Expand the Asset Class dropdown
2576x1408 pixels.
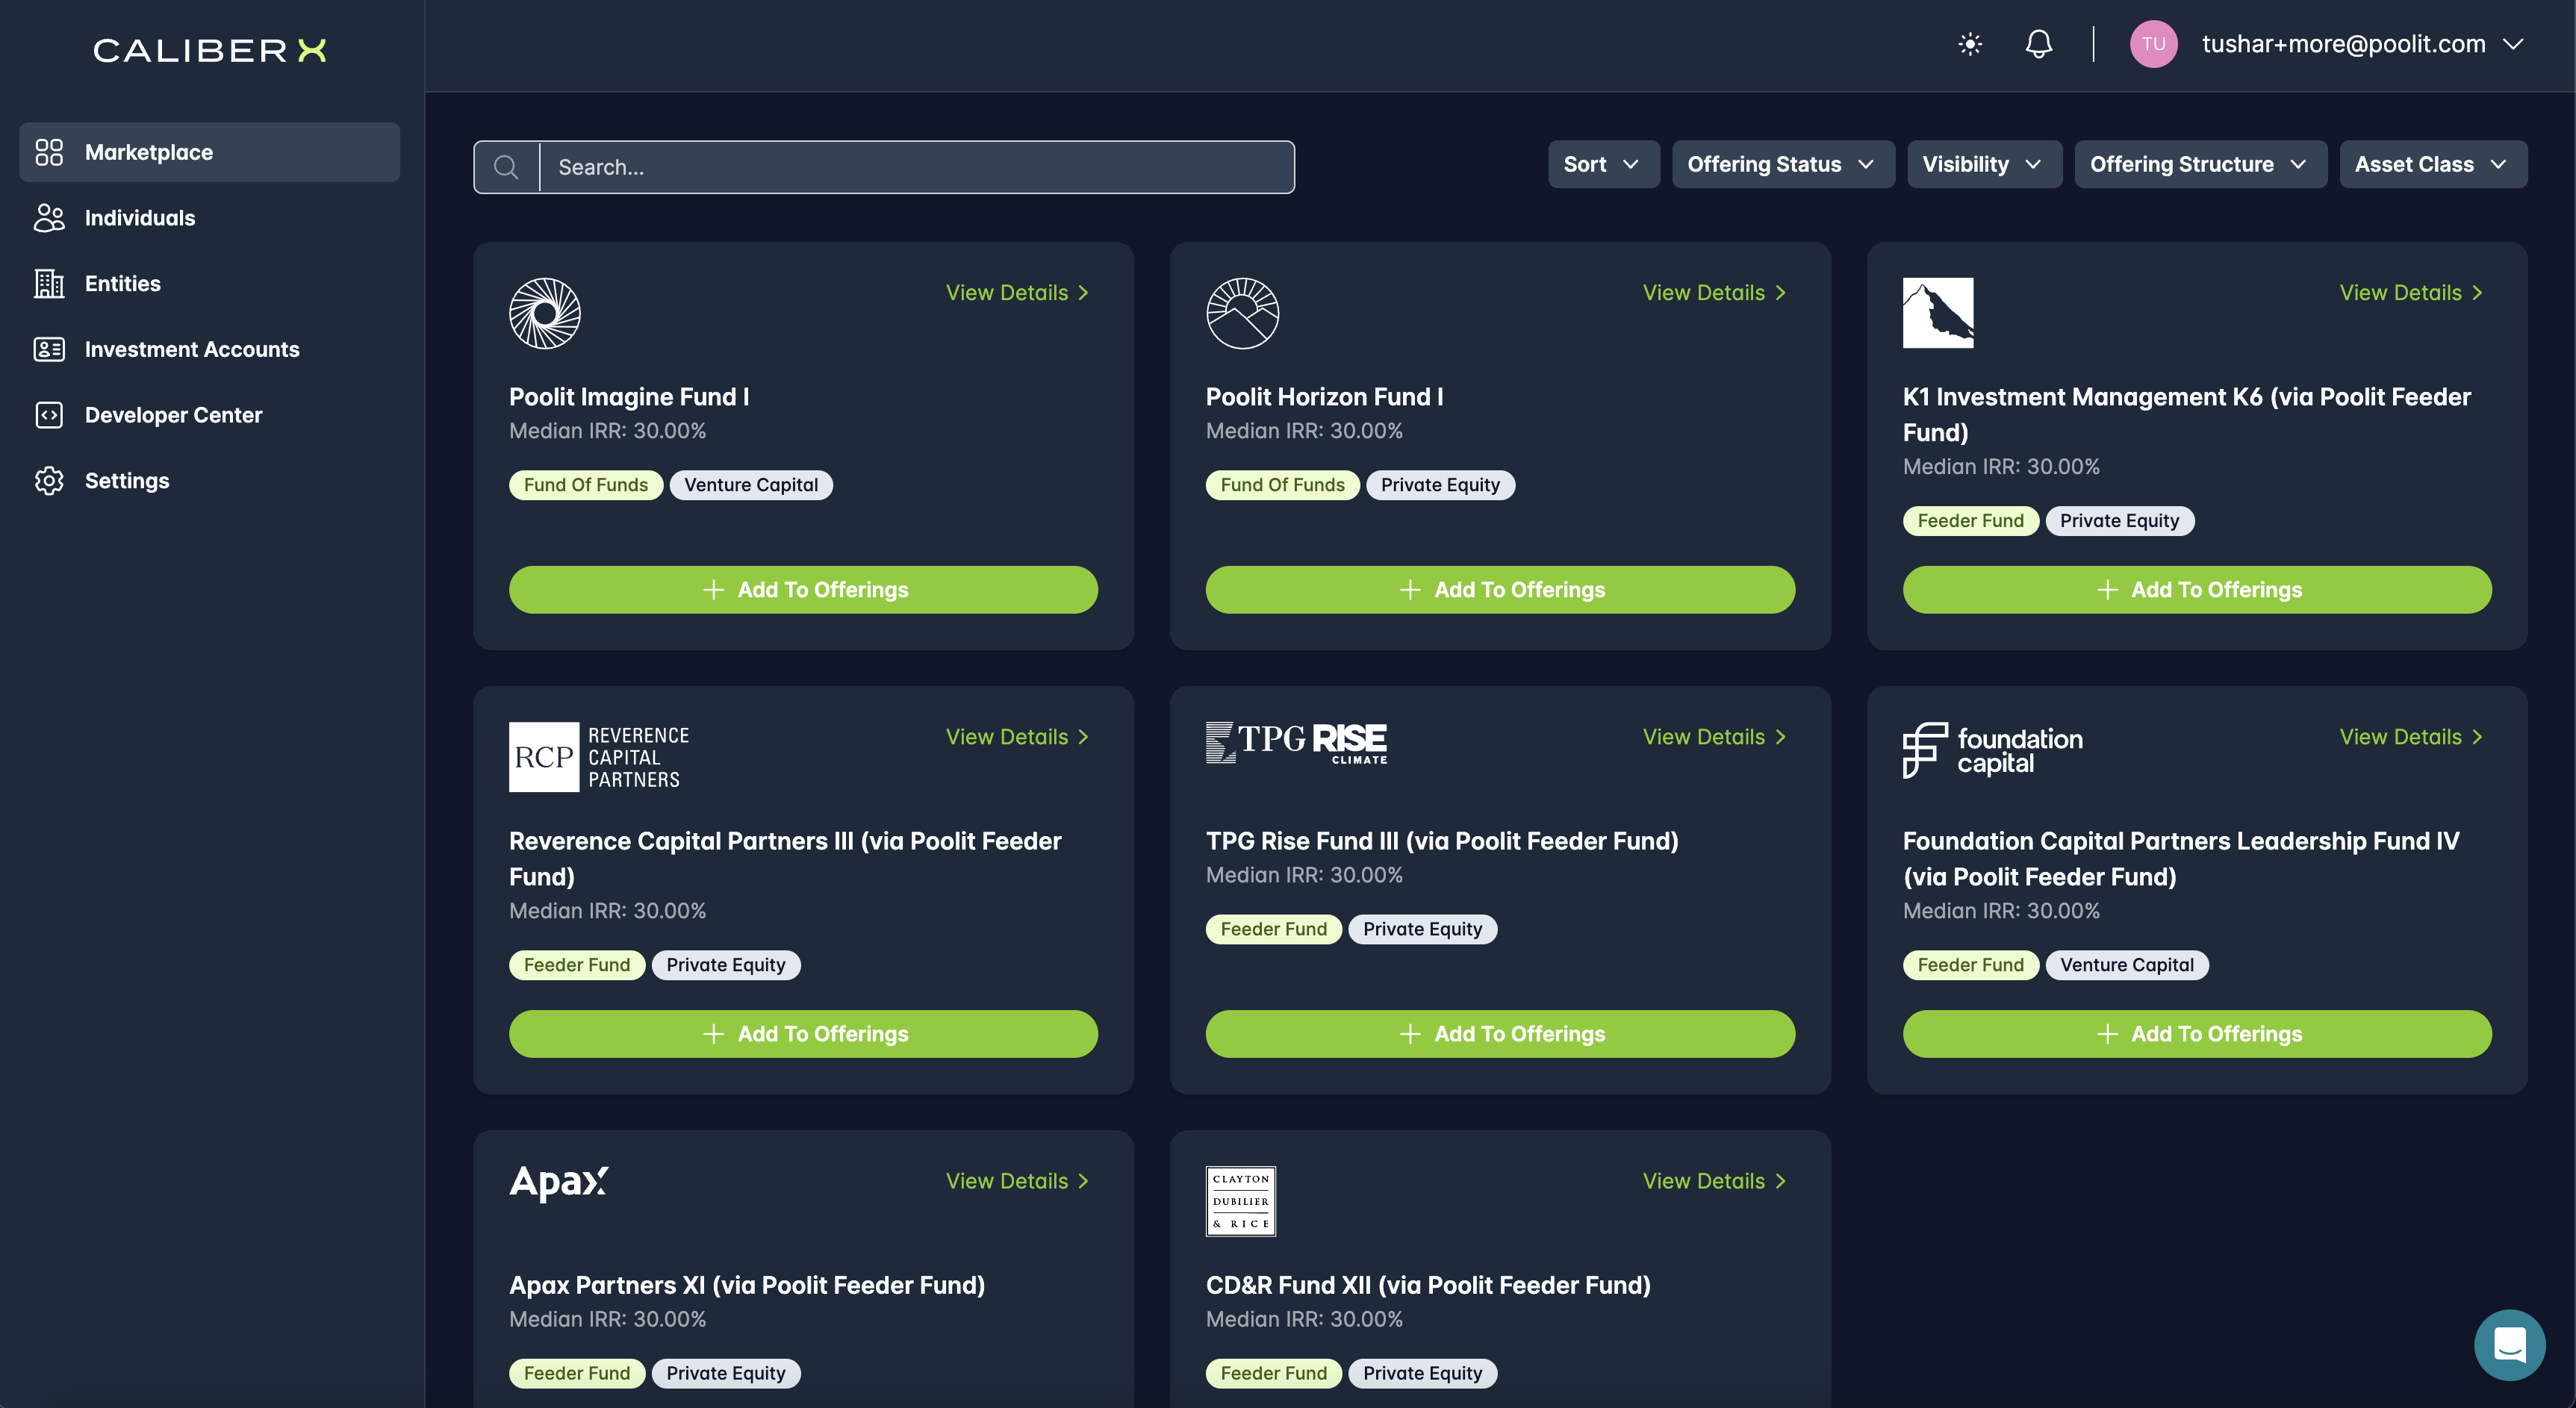pos(2431,164)
